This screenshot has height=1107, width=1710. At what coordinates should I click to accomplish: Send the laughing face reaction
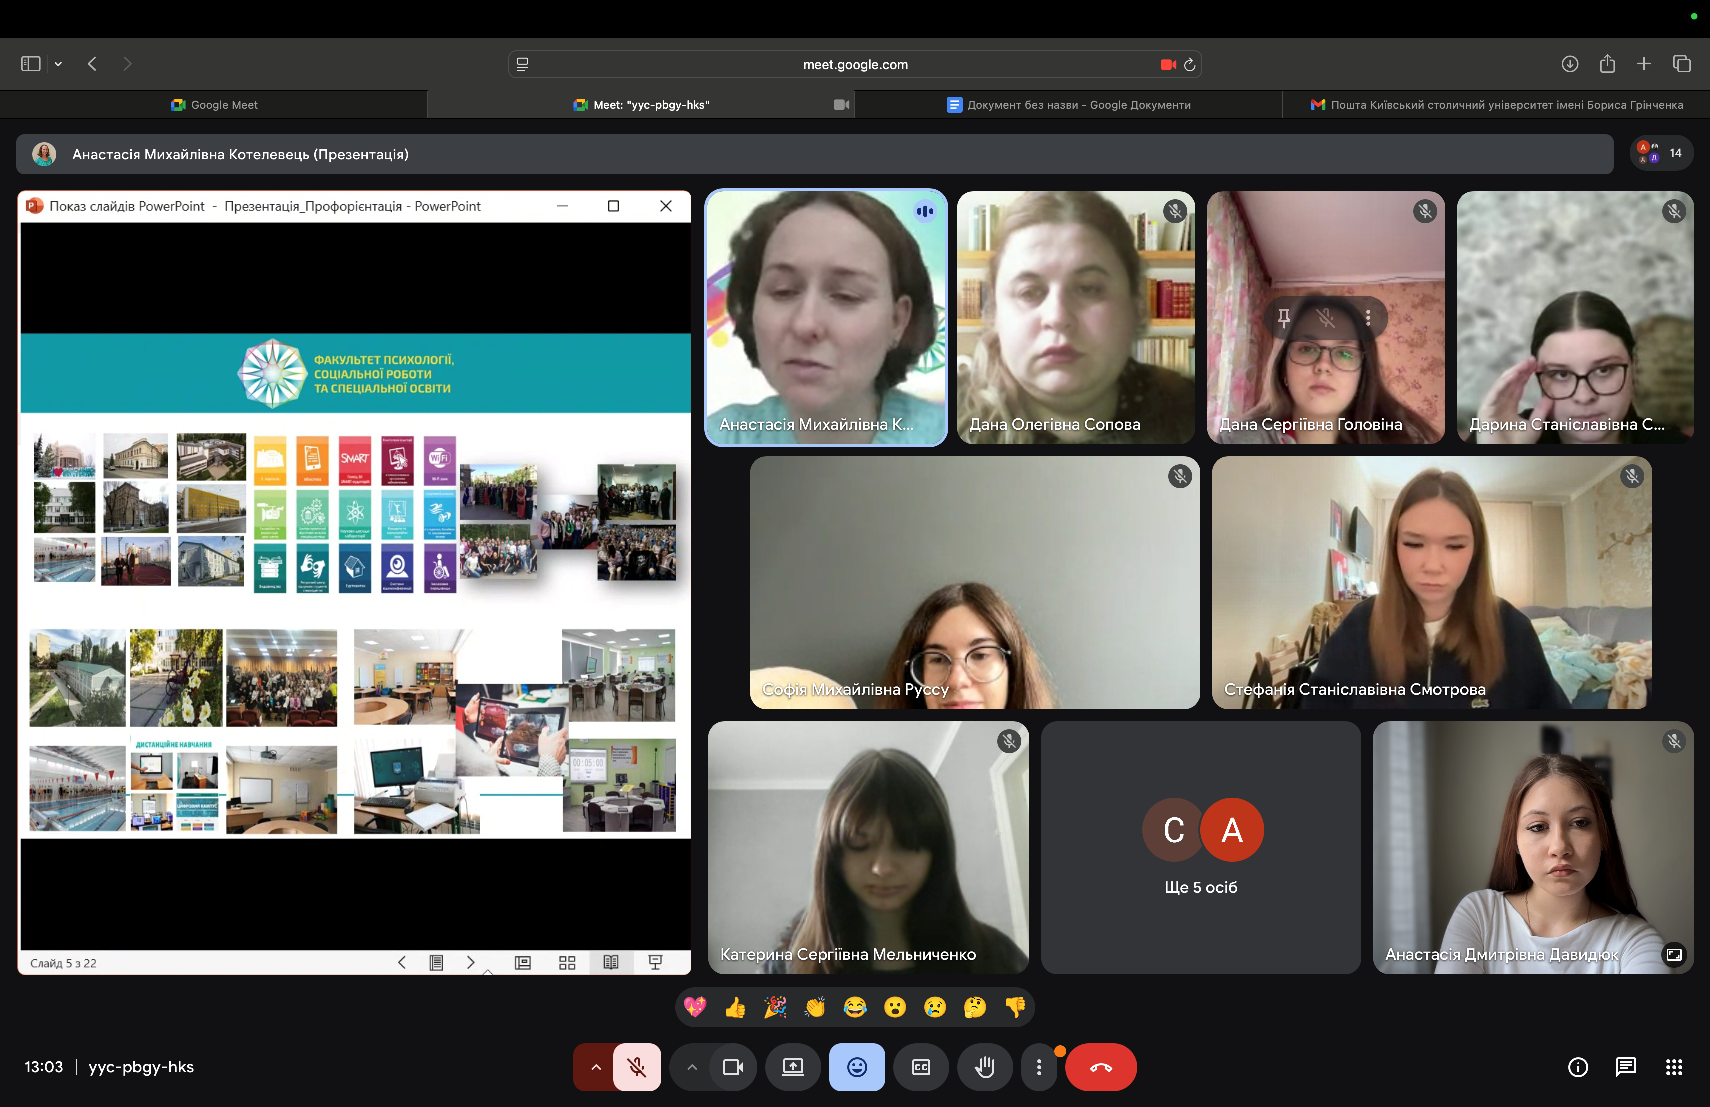(855, 1007)
